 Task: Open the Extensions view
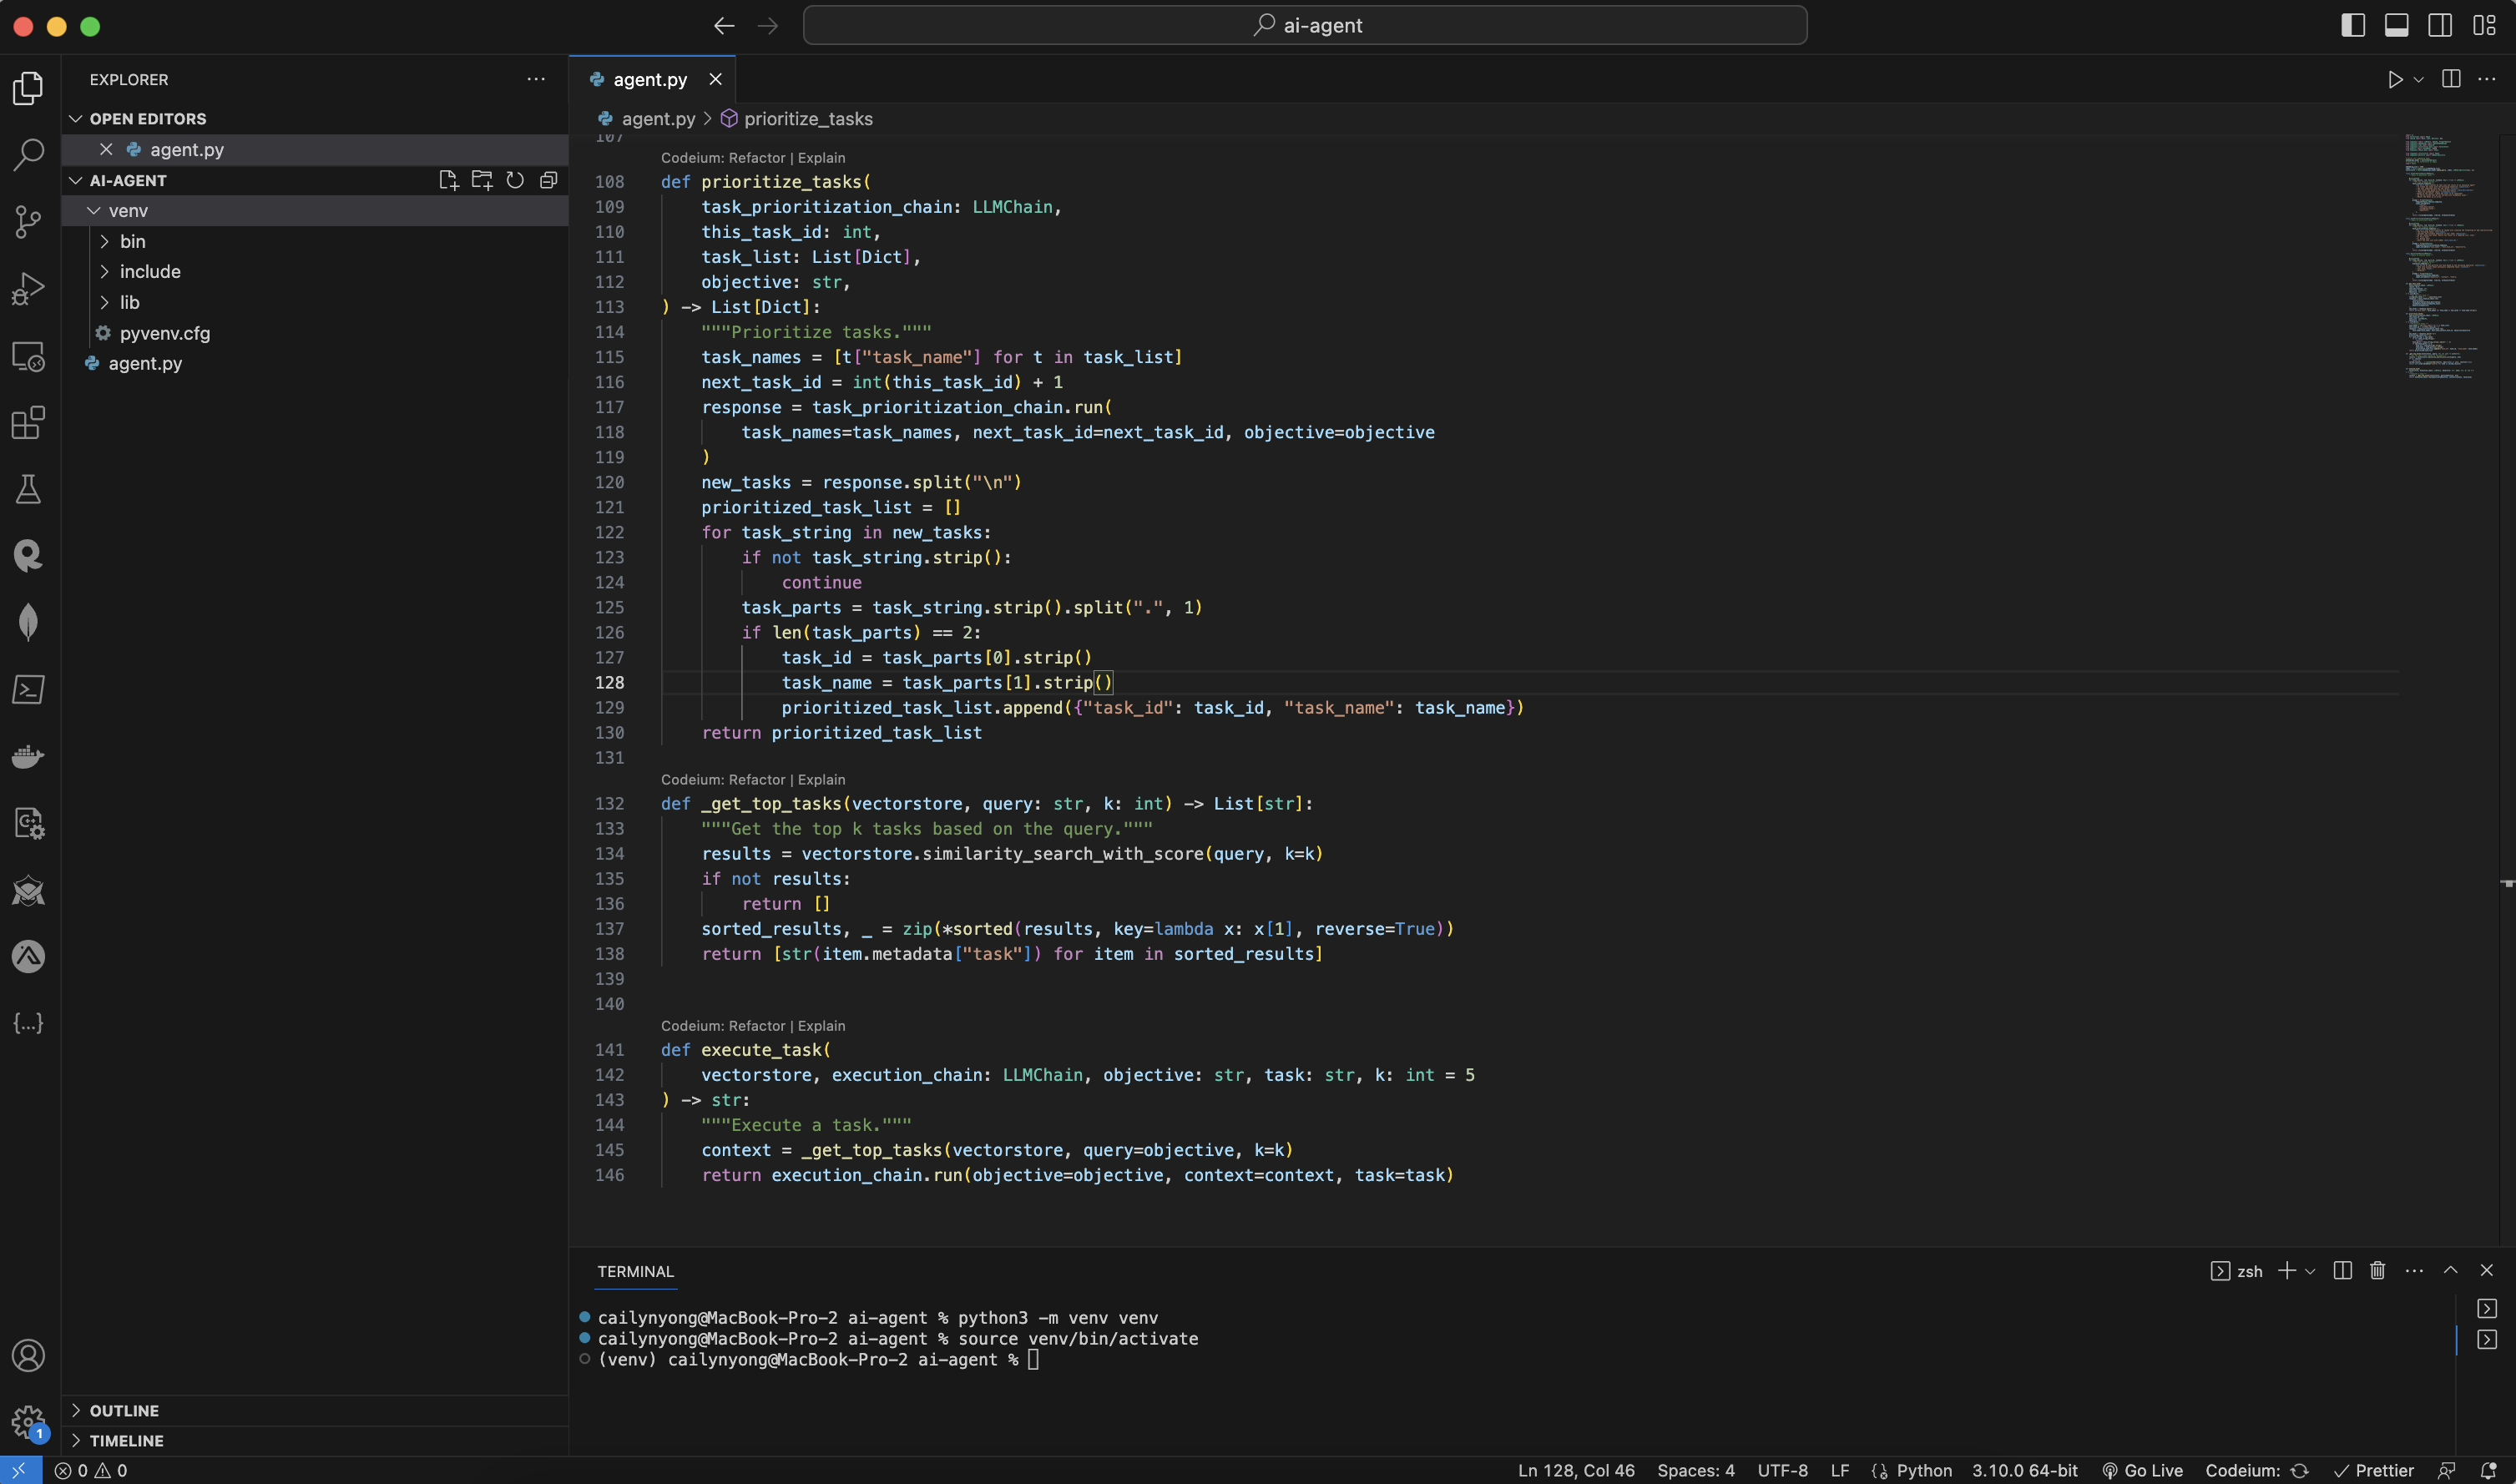pos(28,422)
